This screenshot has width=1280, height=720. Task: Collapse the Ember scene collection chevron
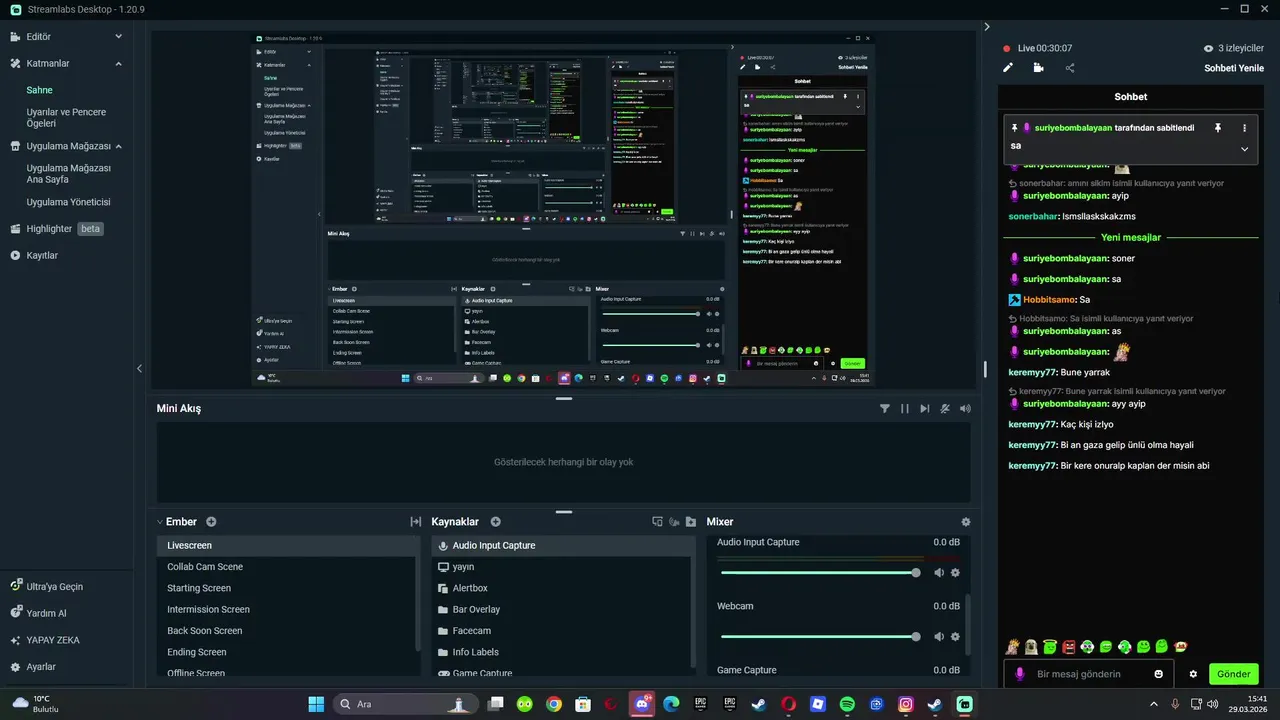(160, 522)
